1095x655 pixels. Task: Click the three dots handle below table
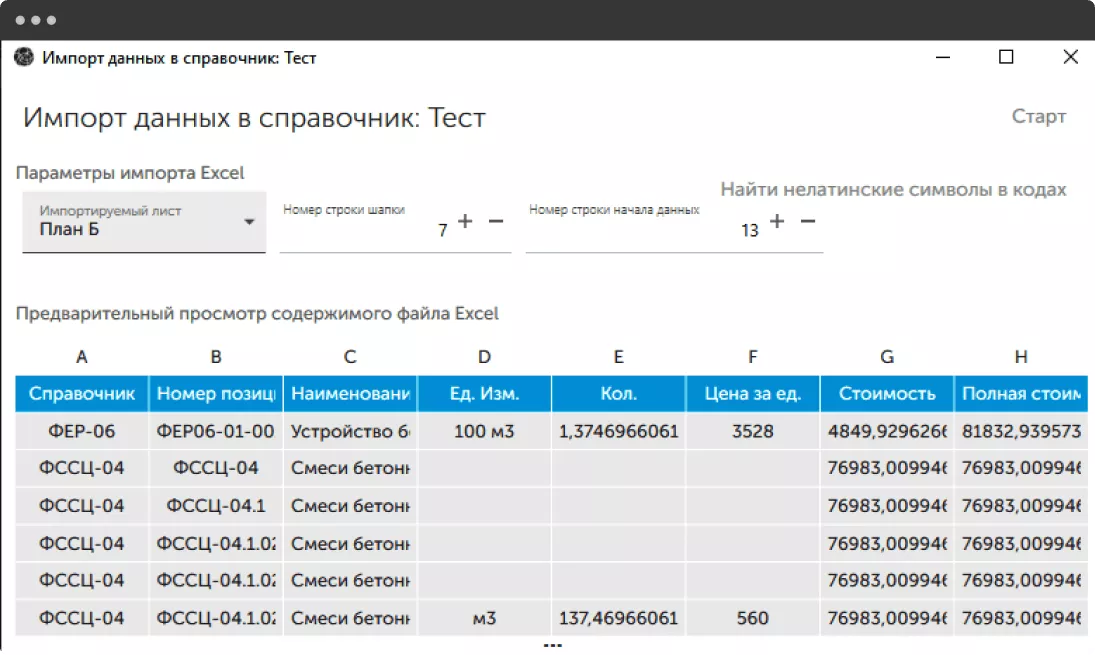[552, 646]
